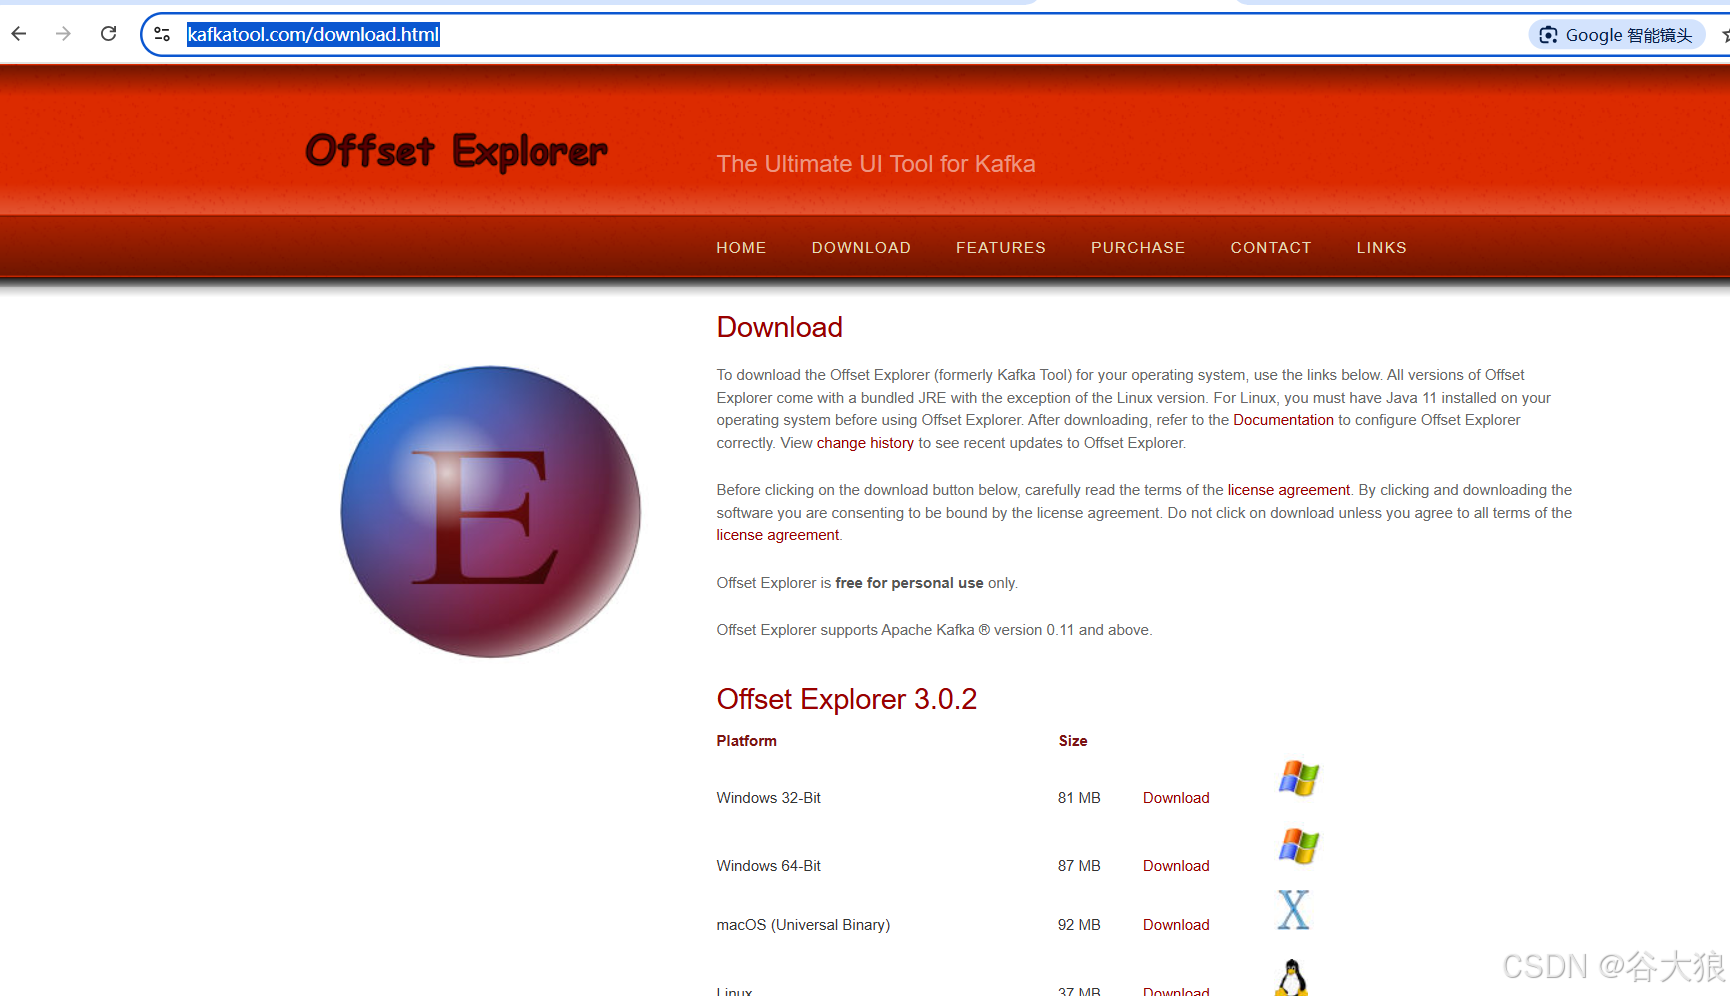Open the LINKS menu item
The width and height of the screenshot is (1730, 996).
[1381, 248]
